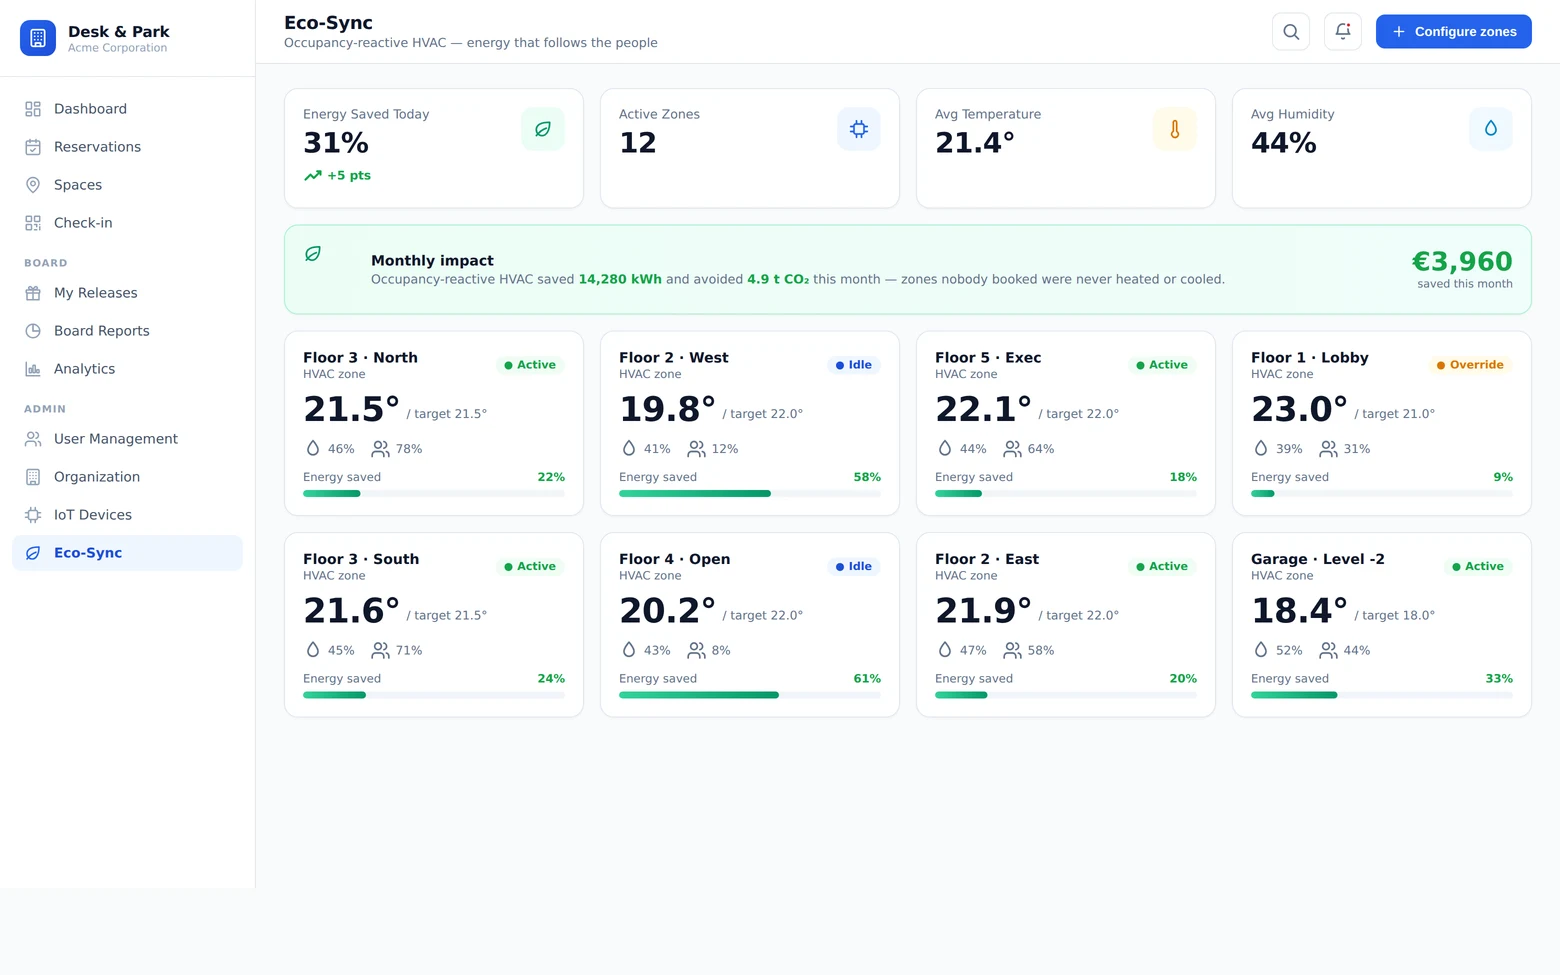The width and height of the screenshot is (1560, 975).
Task: Click the €3,960 saved amount
Action: click(1462, 261)
